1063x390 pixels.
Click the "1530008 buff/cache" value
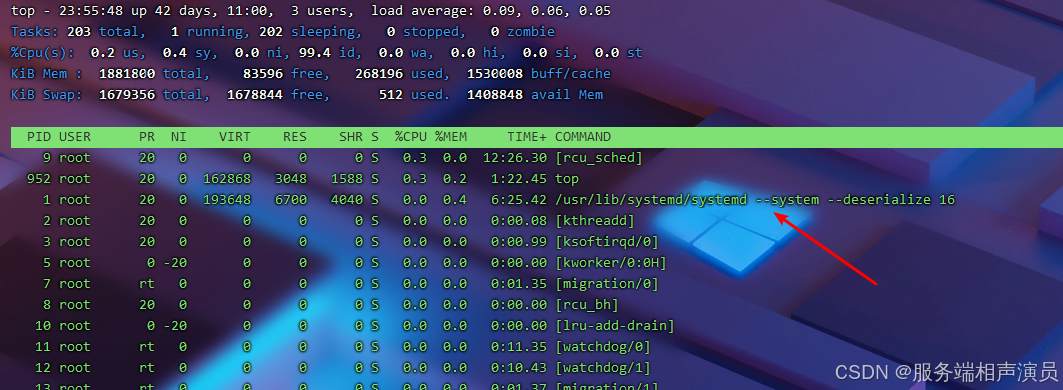click(x=538, y=74)
